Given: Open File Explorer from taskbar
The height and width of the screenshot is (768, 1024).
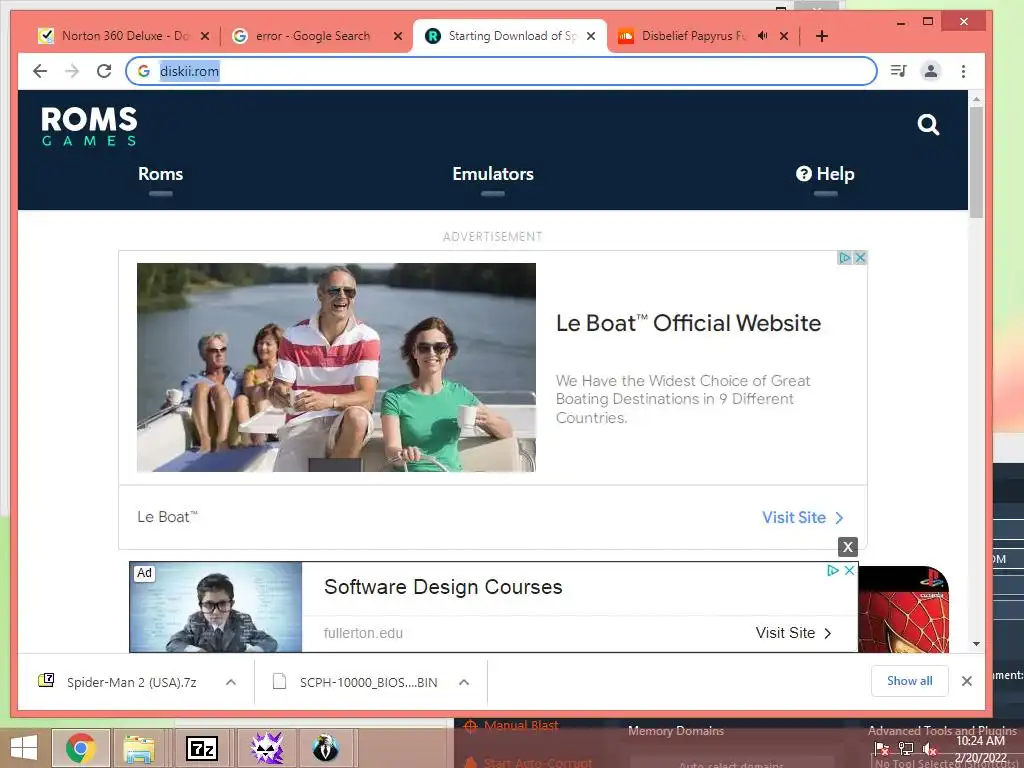Looking at the screenshot, I should click(x=139, y=748).
